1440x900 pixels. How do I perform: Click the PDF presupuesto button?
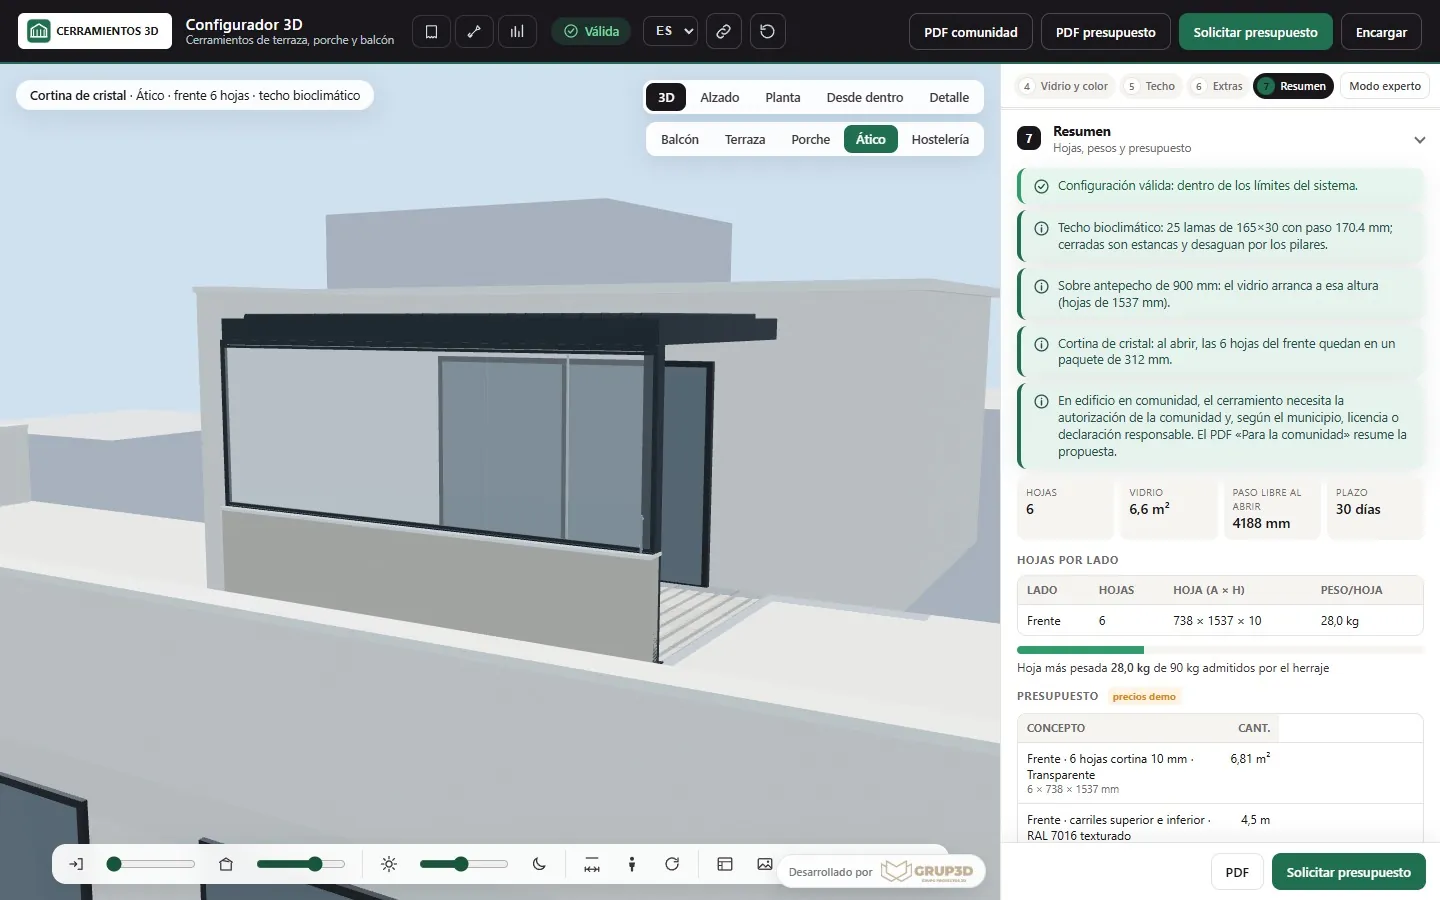(1105, 32)
